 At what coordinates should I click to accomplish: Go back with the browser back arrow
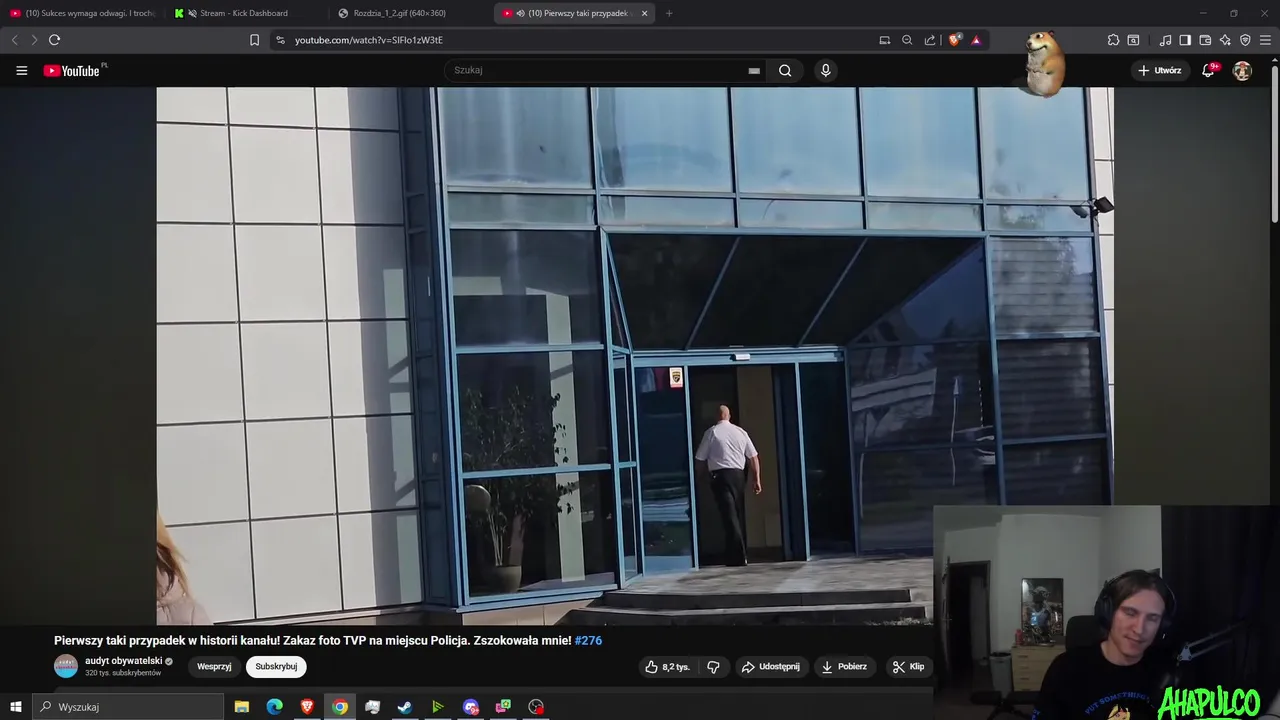[x=14, y=40]
